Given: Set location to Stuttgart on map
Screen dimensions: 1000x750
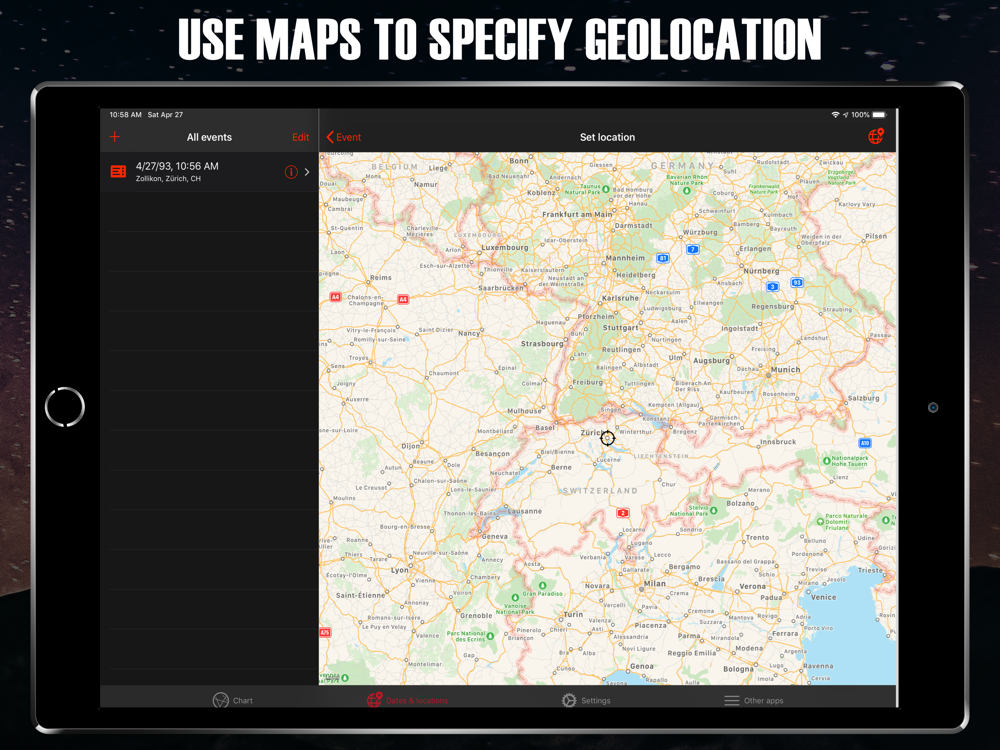Looking at the screenshot, I should 620,328.
